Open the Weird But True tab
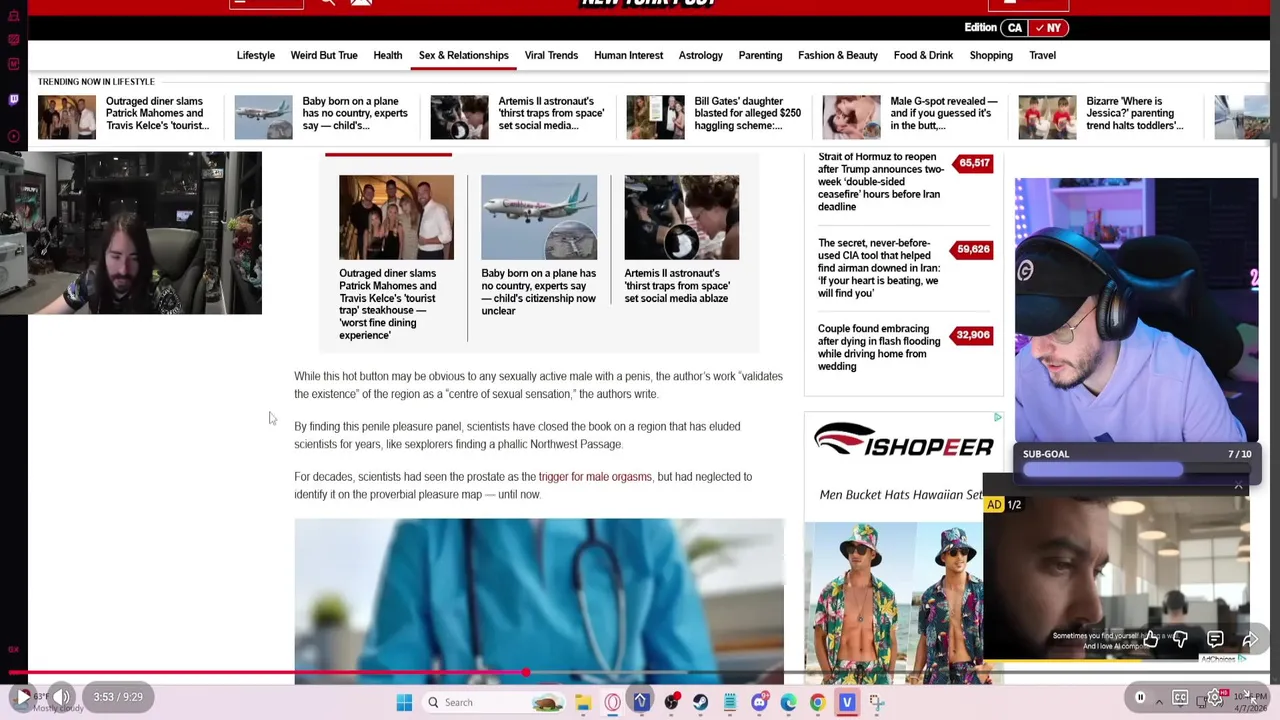 pos(324,55)
